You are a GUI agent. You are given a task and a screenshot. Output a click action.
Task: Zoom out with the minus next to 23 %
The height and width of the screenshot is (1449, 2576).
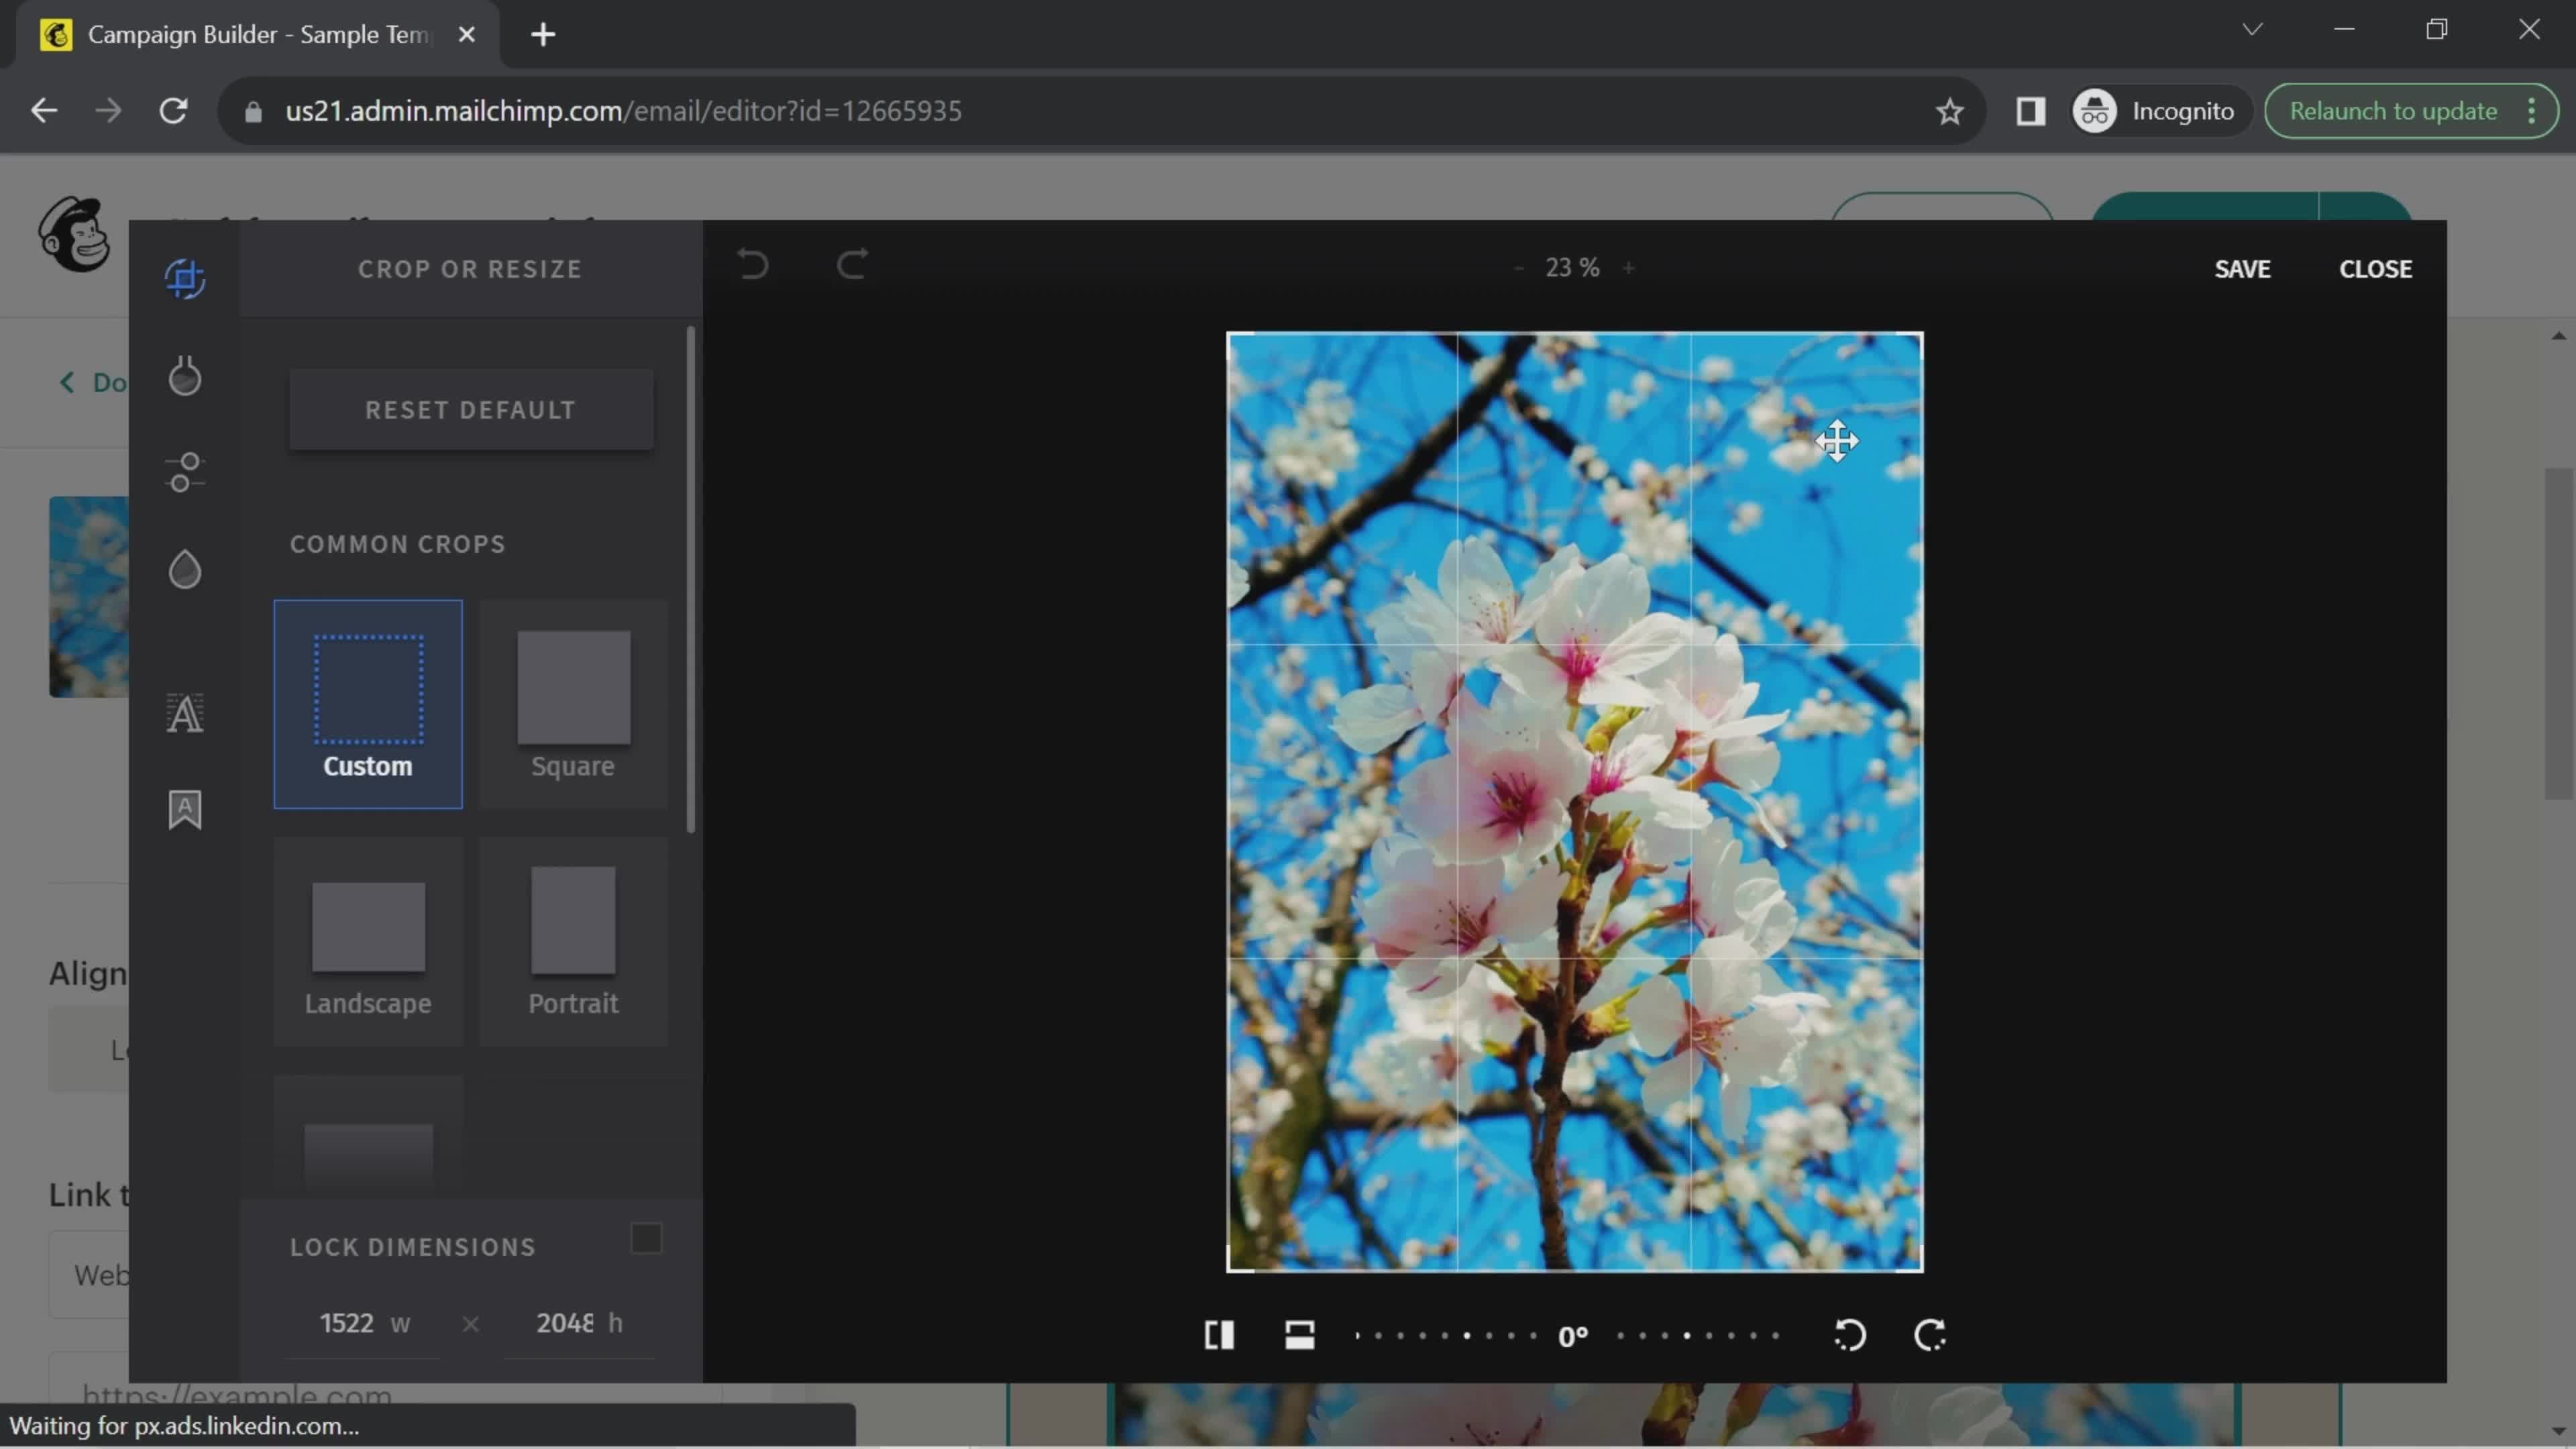(1519, 268)
